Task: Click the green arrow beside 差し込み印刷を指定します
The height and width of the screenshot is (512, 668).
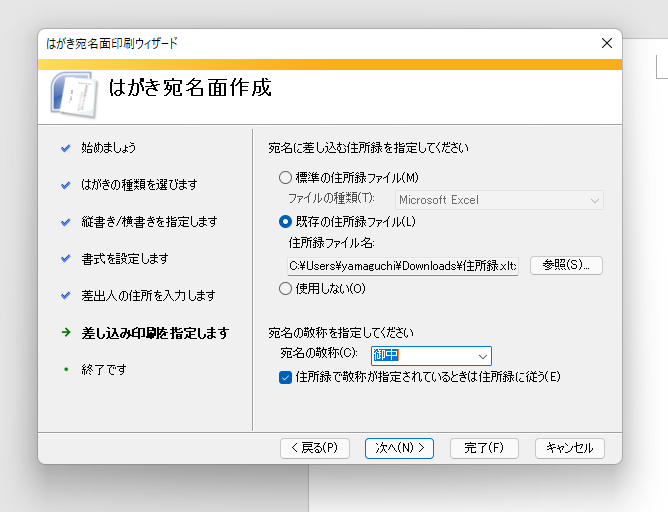Action: [x=66, y=332]
